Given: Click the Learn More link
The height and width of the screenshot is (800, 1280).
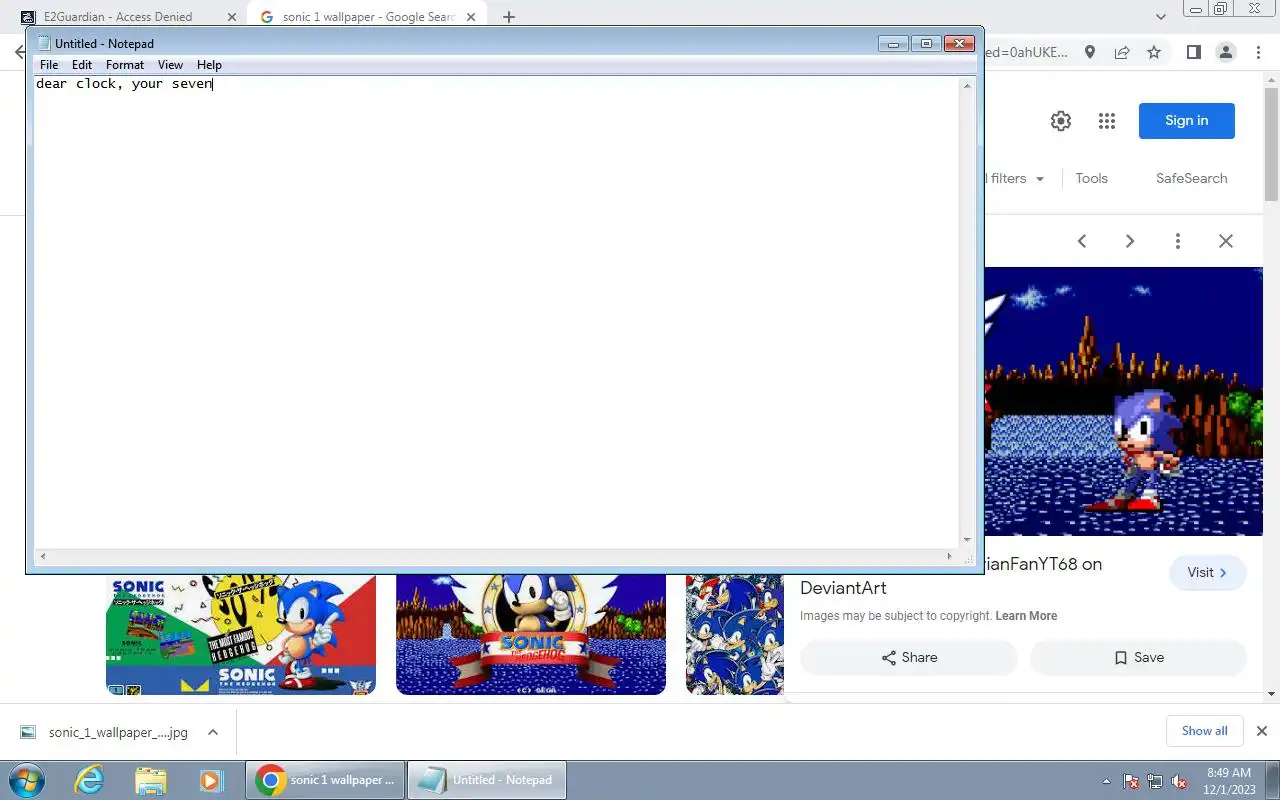Looking at the screenshot, I should 1026,616.
